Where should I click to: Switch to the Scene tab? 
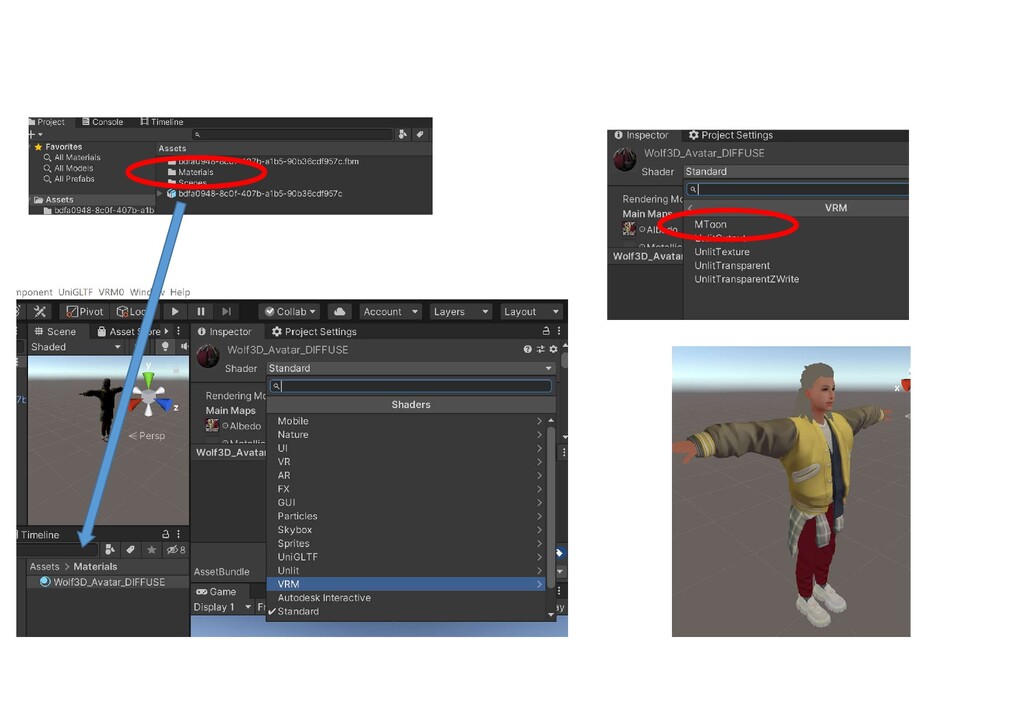[55, 331]
